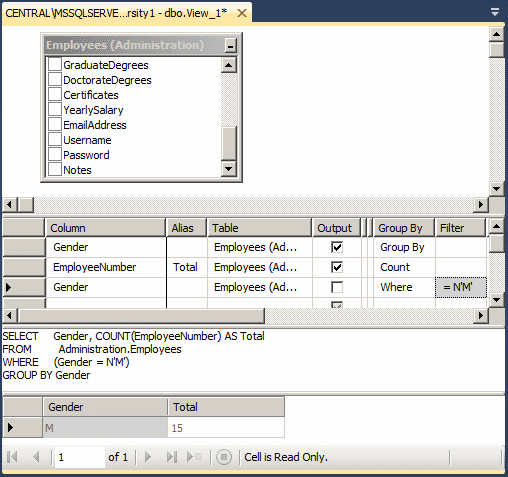The image size is (508, 477).
Task: Select the Total alias cell
Action: tap(187, 267)
